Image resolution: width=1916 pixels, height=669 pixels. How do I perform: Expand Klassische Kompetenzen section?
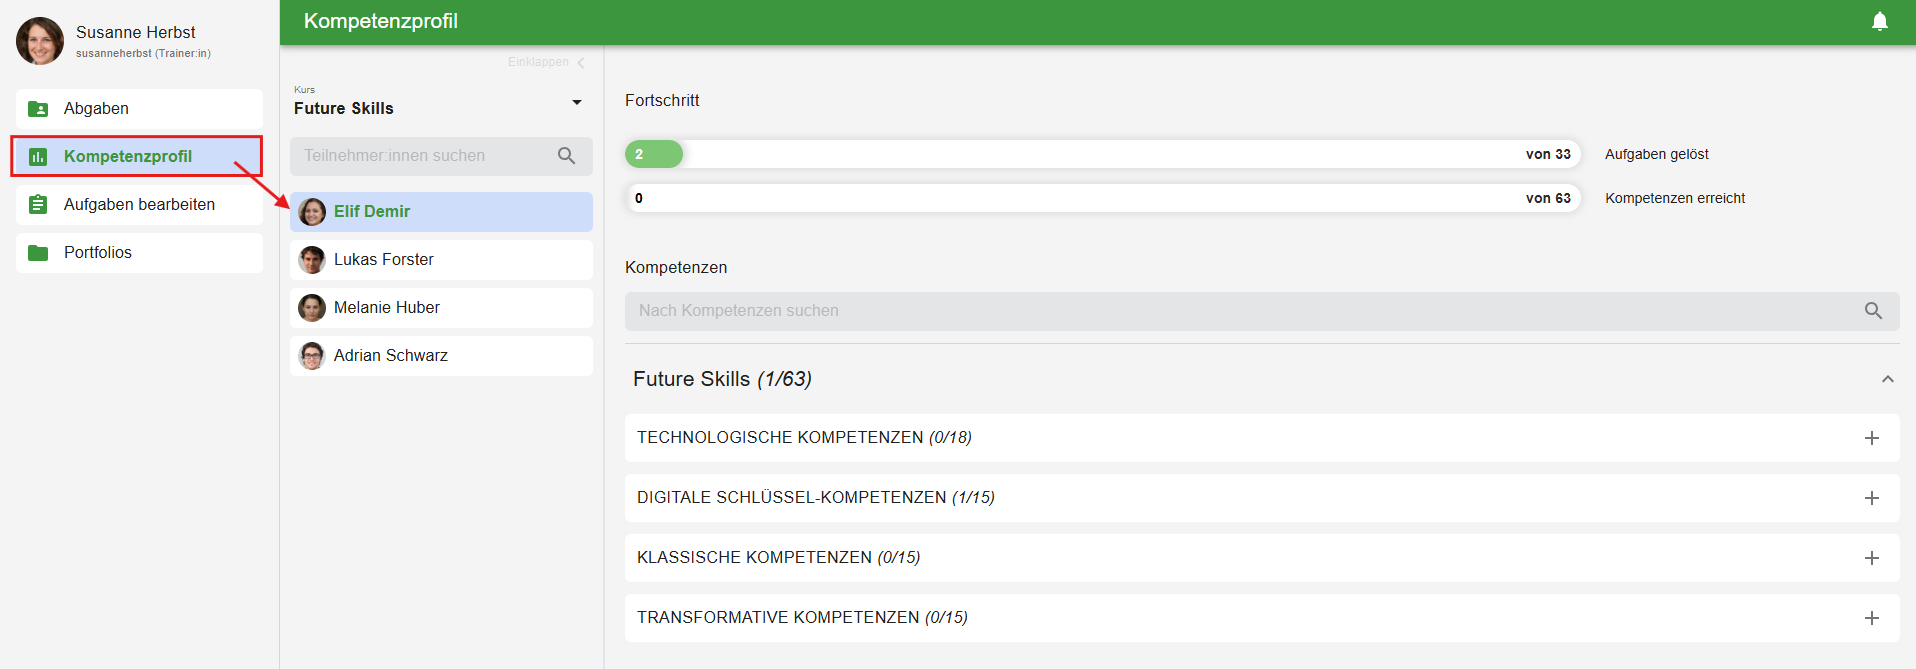click(x=1871, y=558)
